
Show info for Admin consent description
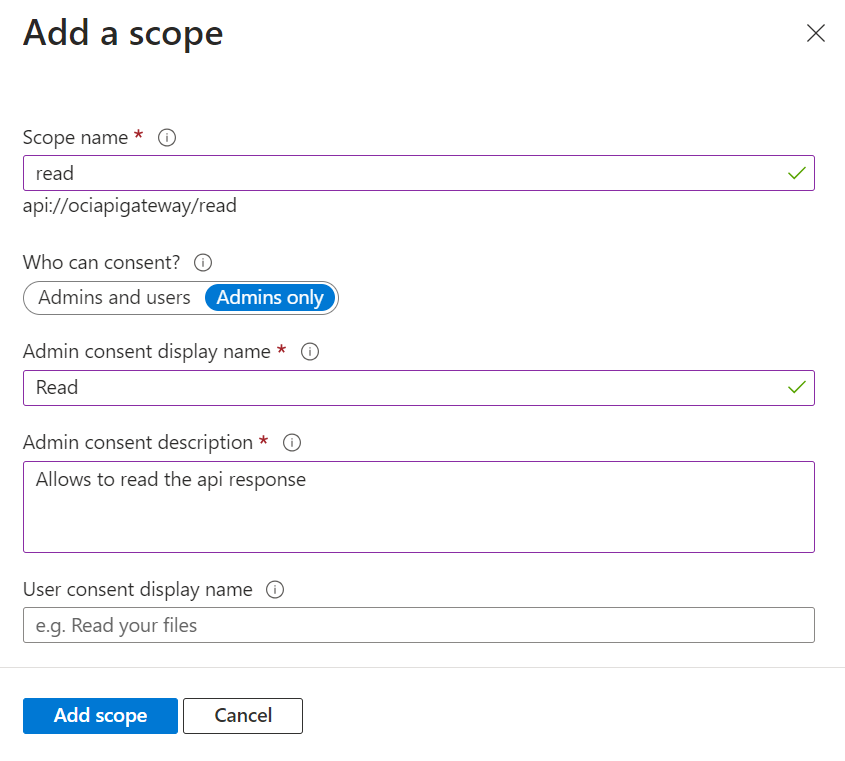(x=293, y=442)
